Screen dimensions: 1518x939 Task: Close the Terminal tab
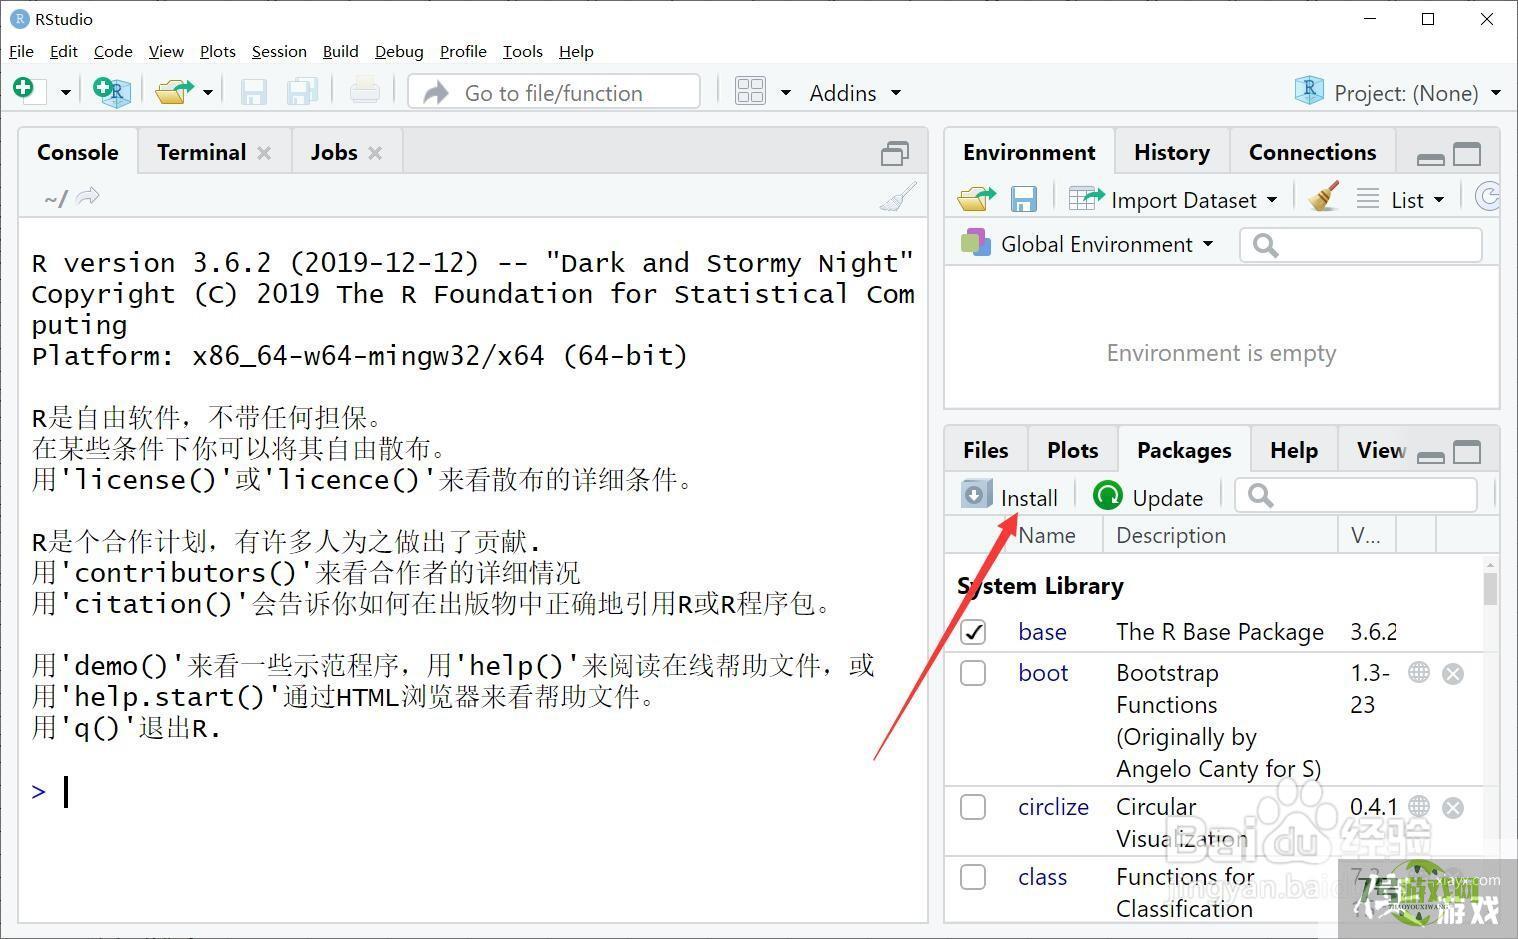point(264,153)
